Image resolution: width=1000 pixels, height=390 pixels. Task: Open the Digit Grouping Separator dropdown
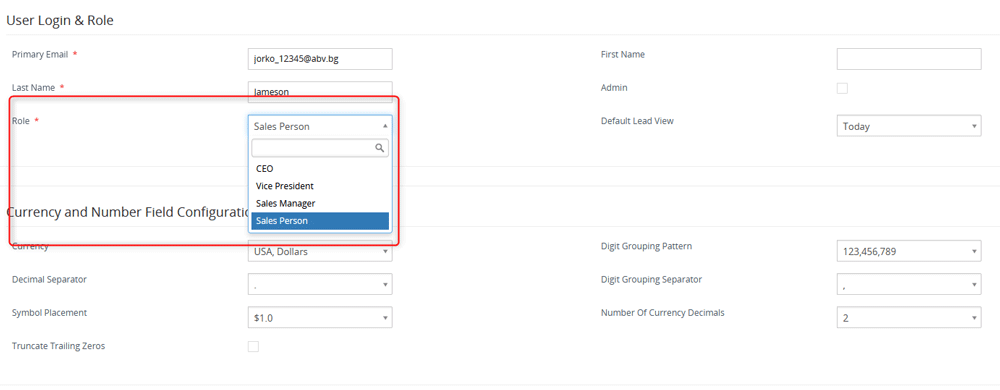908,284
